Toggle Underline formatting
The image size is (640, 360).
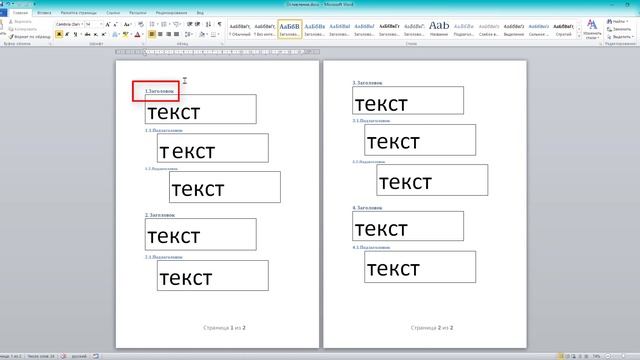[x=75, y=35]
